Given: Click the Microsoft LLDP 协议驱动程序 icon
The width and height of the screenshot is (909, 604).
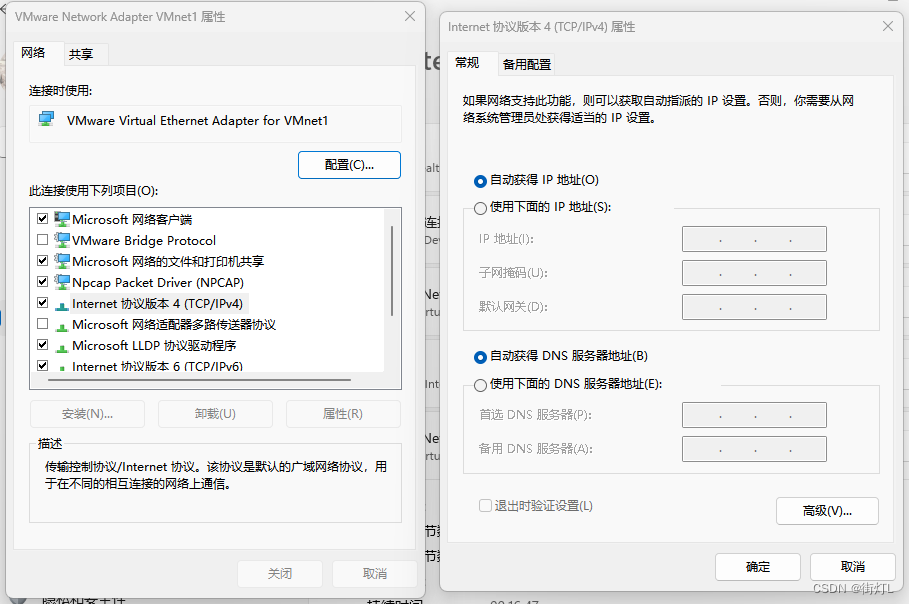Looking at the screenshot, I should (x=62, y=347).
